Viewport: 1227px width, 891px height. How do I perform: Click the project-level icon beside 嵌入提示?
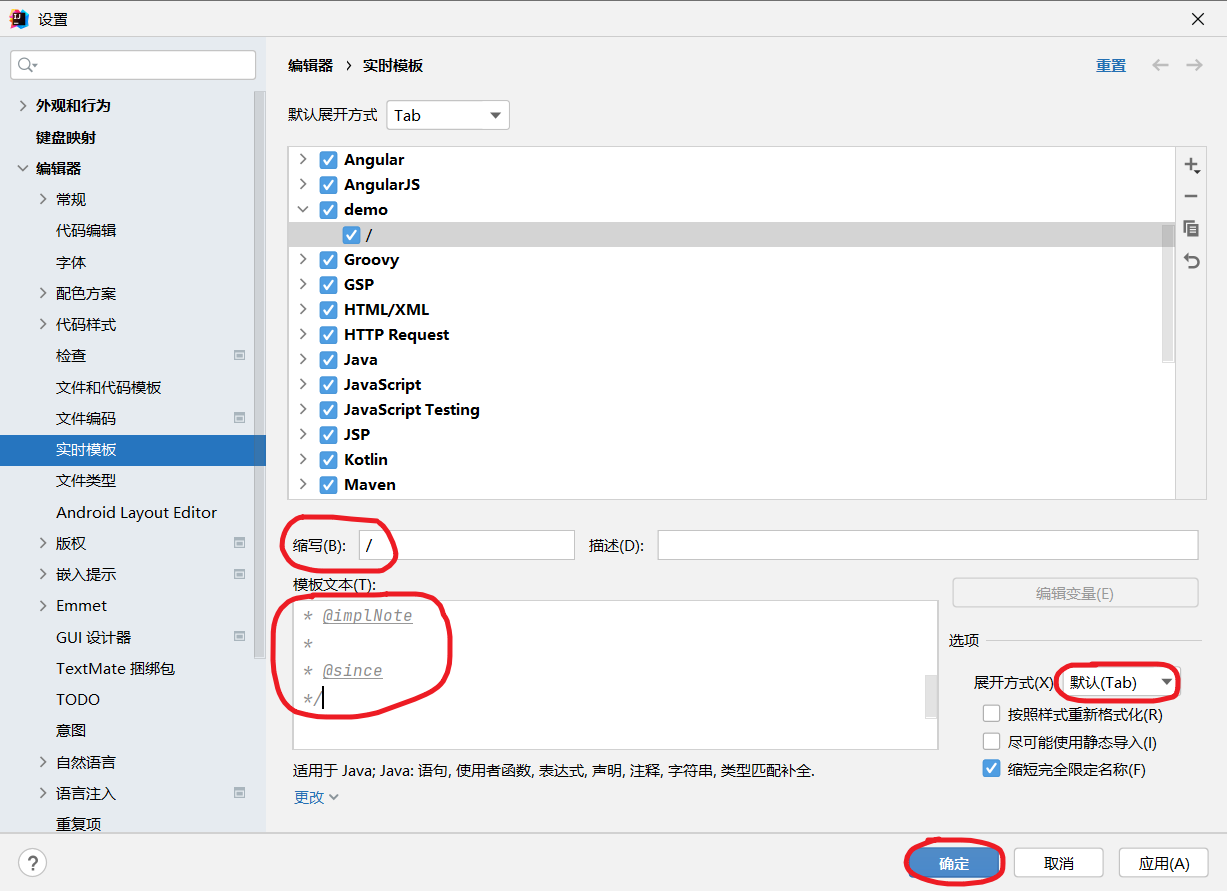[239, 574]
